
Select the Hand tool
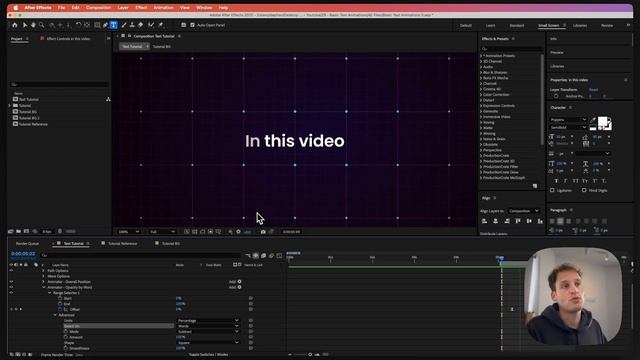33,25
